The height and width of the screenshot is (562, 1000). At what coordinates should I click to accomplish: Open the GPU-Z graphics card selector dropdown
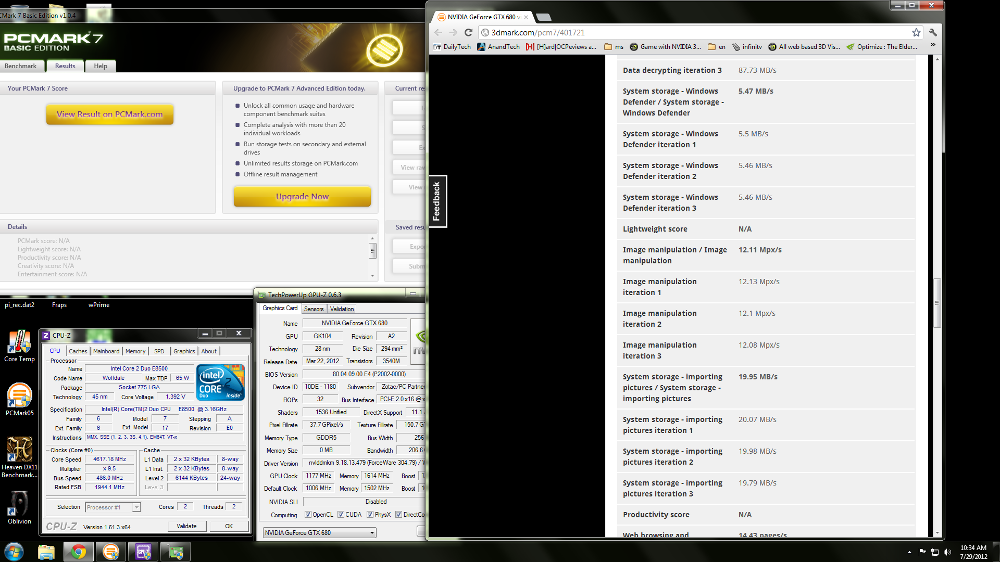coord(320,532)
